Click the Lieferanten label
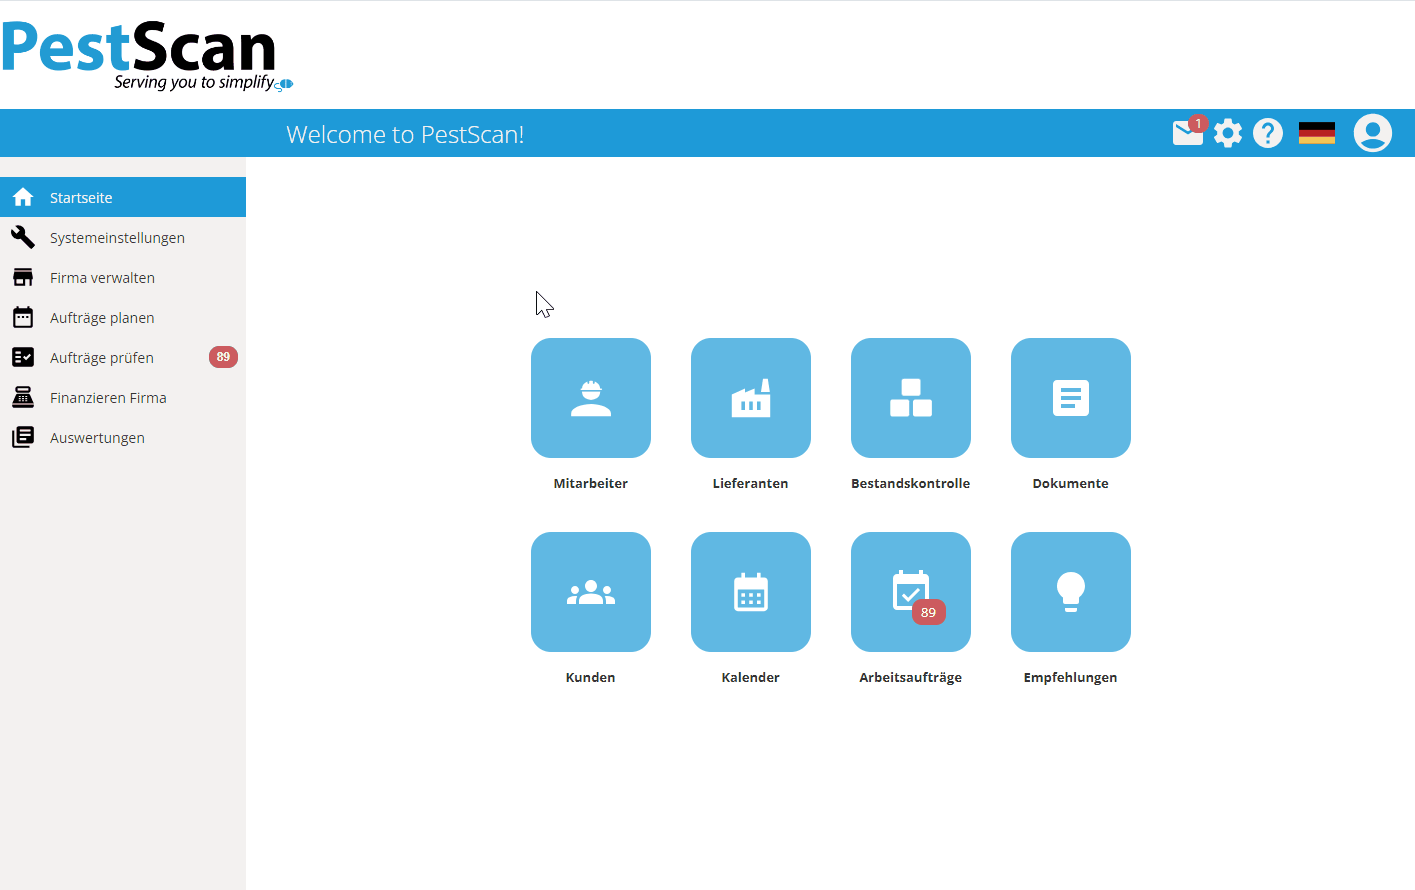 [x=751, y=483]
